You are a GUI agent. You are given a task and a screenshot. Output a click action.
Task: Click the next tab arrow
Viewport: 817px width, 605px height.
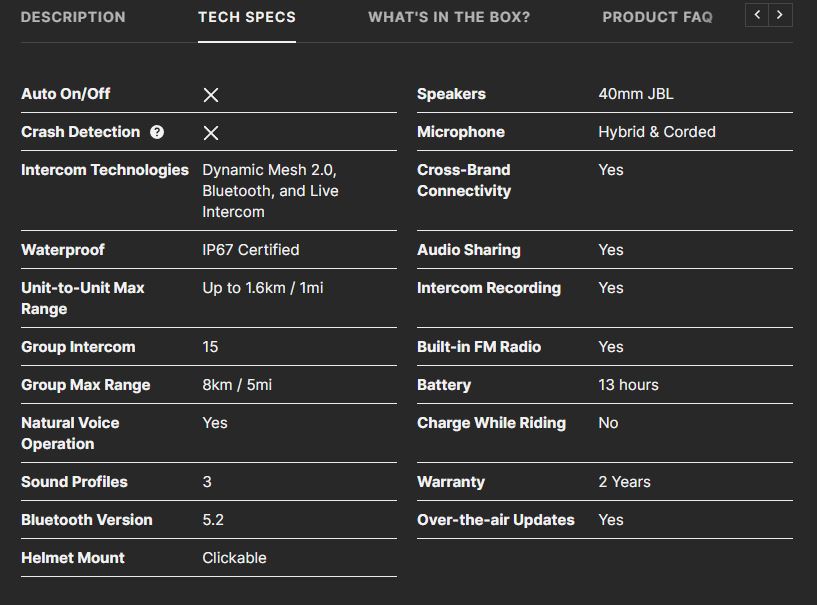pos(780,15)
